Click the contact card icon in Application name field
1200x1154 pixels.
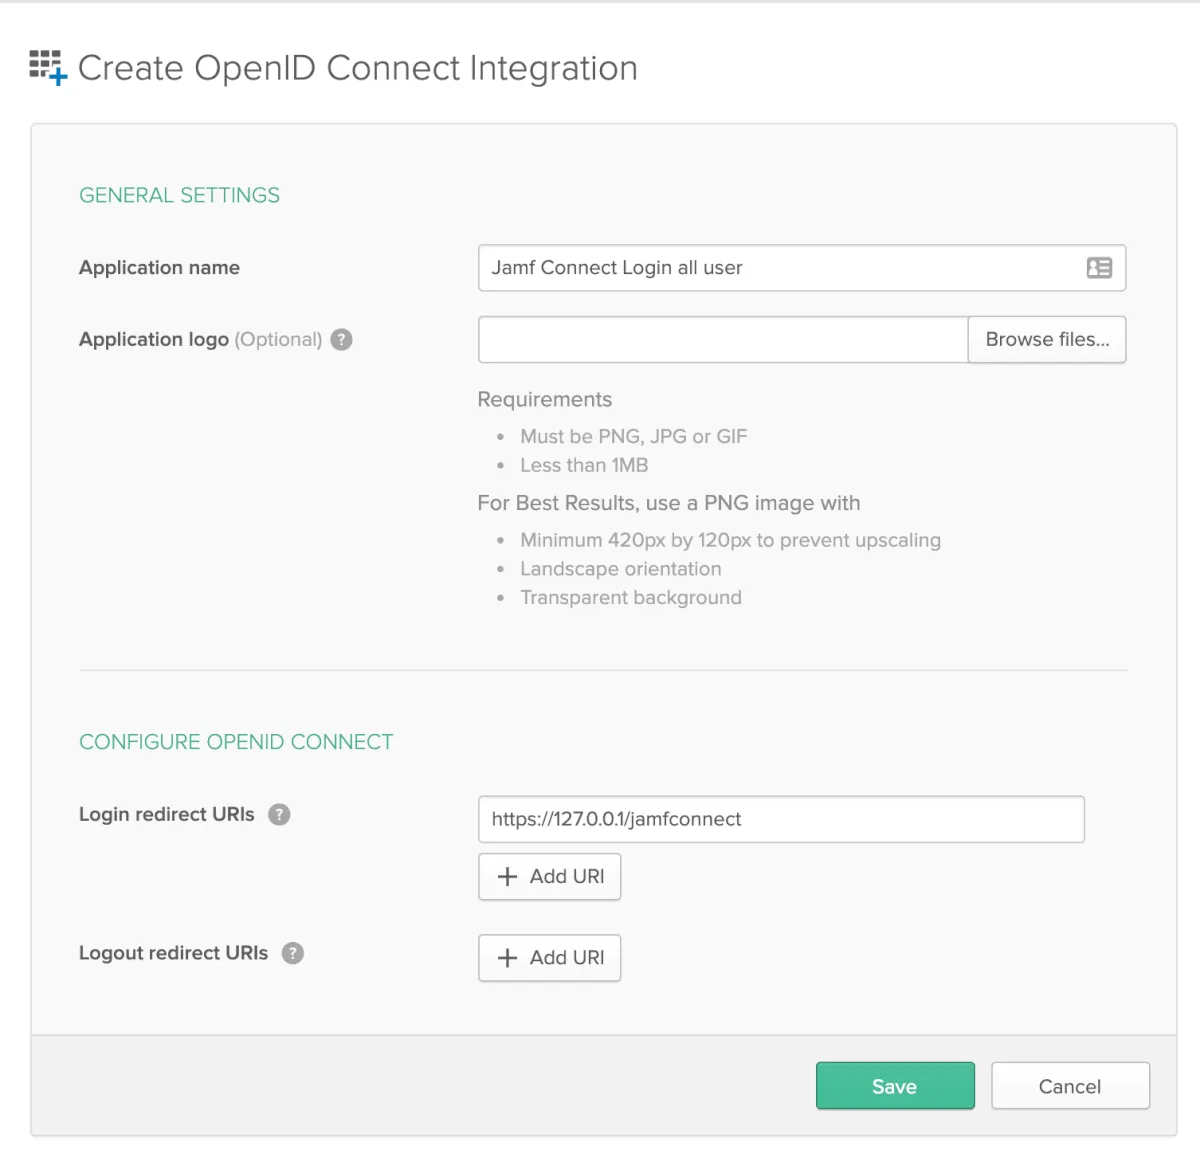point(1099,268)
